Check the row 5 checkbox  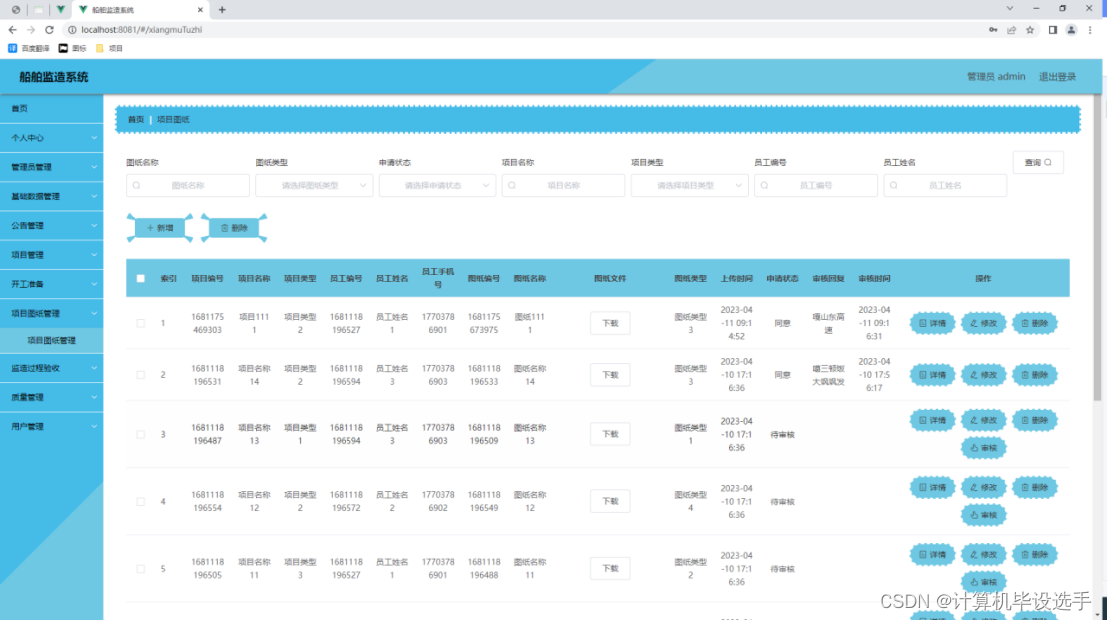point(140,568)
